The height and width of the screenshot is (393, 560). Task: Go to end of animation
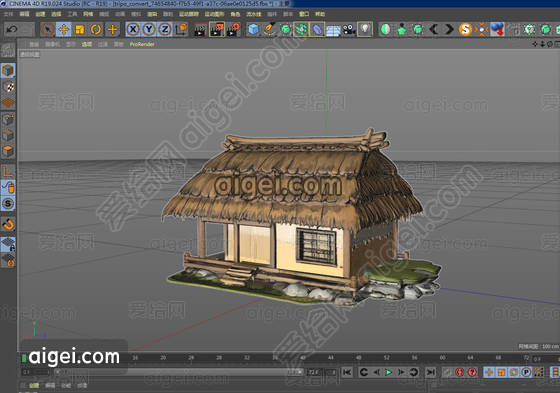tap(431, 372)
